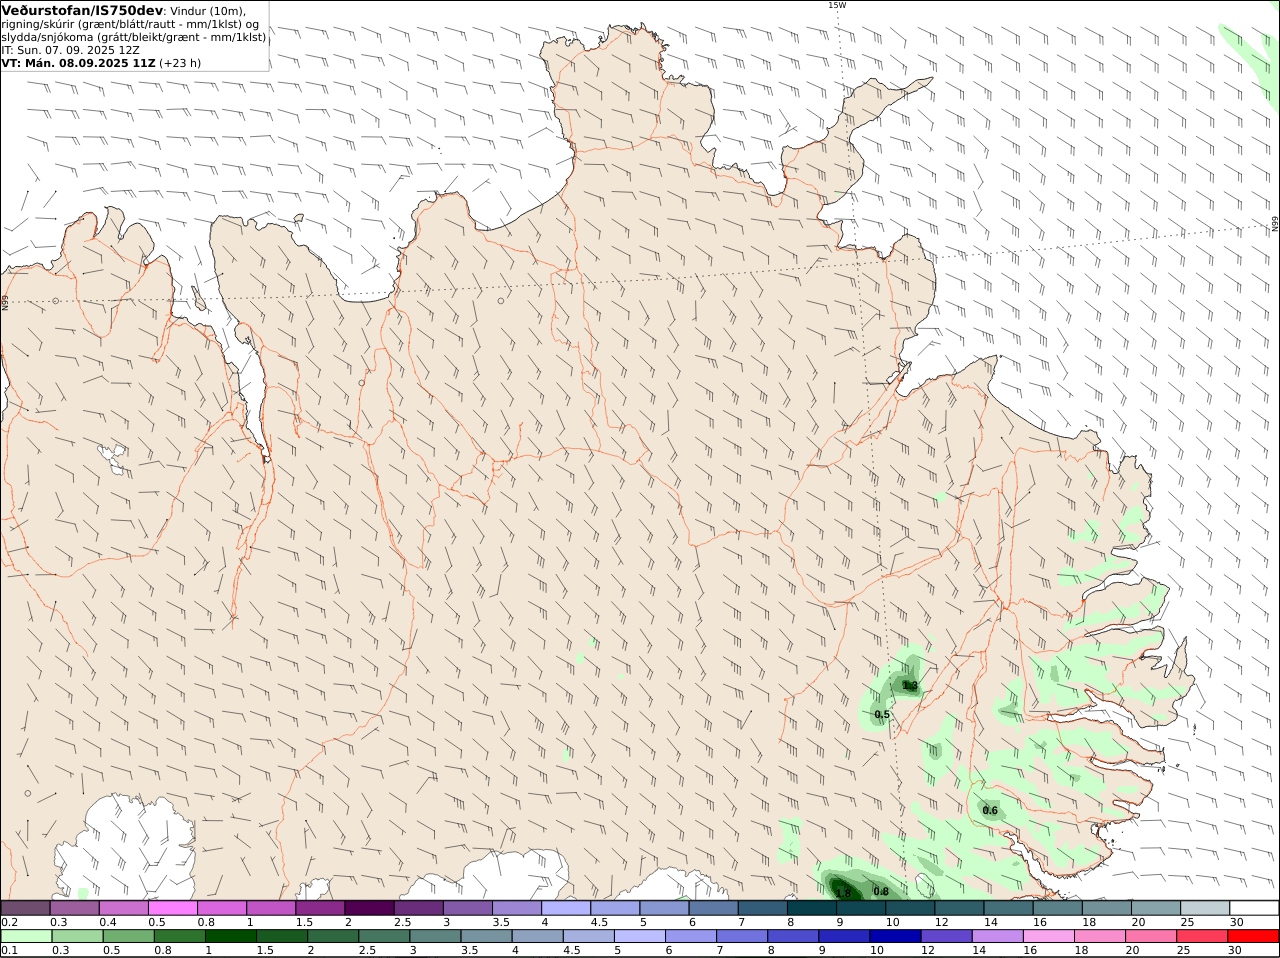Pick the rain scale swatch above label 7

(x=742, y=936)
